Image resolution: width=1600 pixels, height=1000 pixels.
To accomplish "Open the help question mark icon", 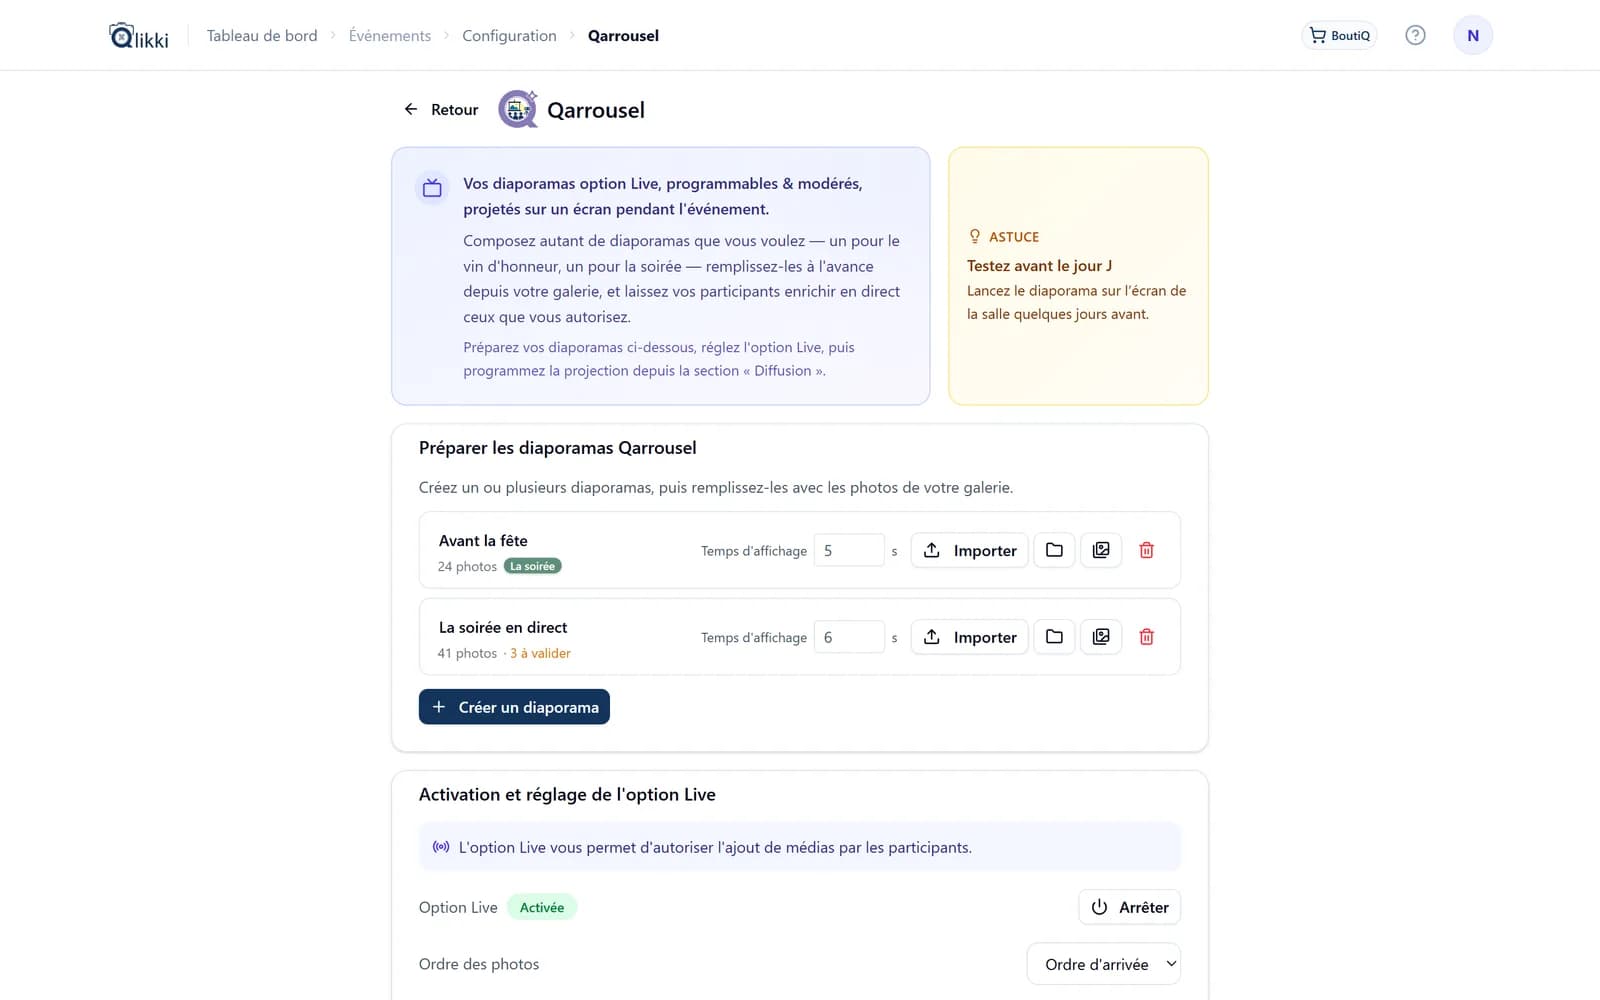I will click(1415, 35).
